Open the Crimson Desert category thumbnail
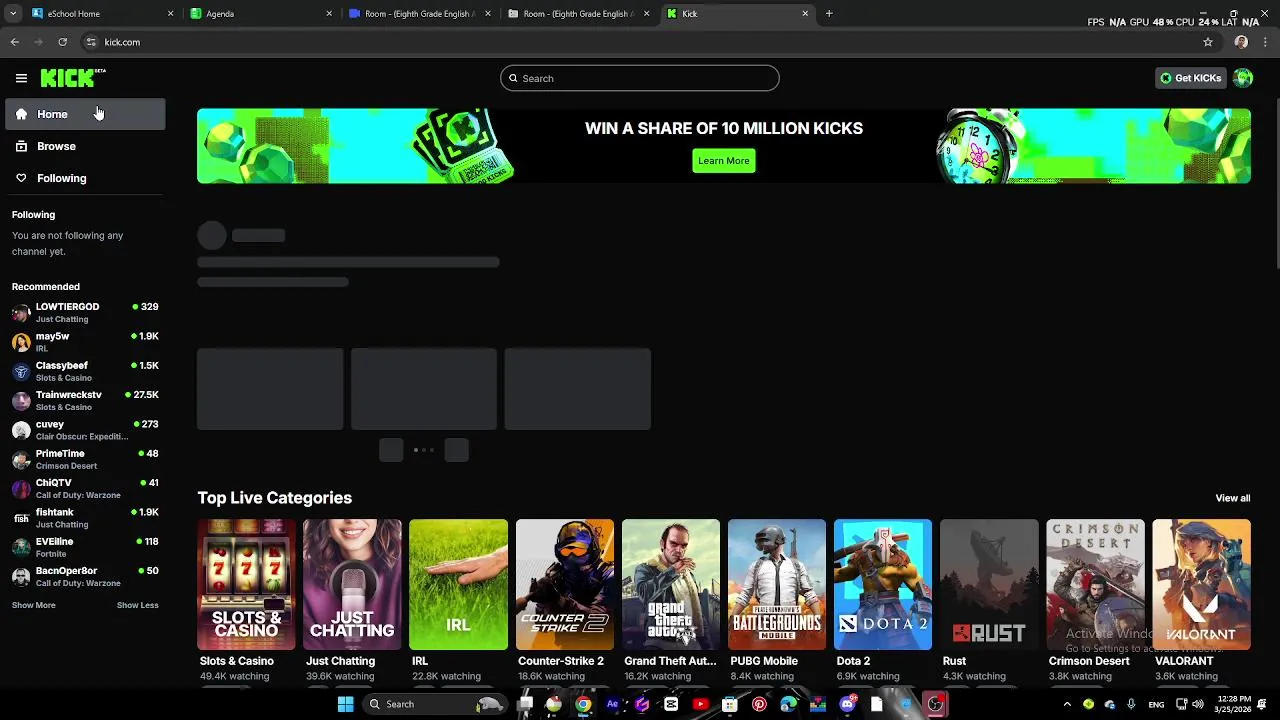This screenshot has height=720, width=1280. tap(1095, 584)
